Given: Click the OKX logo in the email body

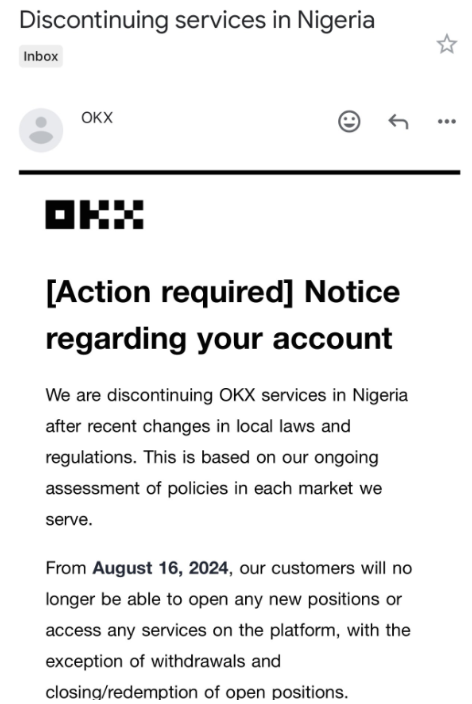Looking at the screenshot, I should coord(94,215).
